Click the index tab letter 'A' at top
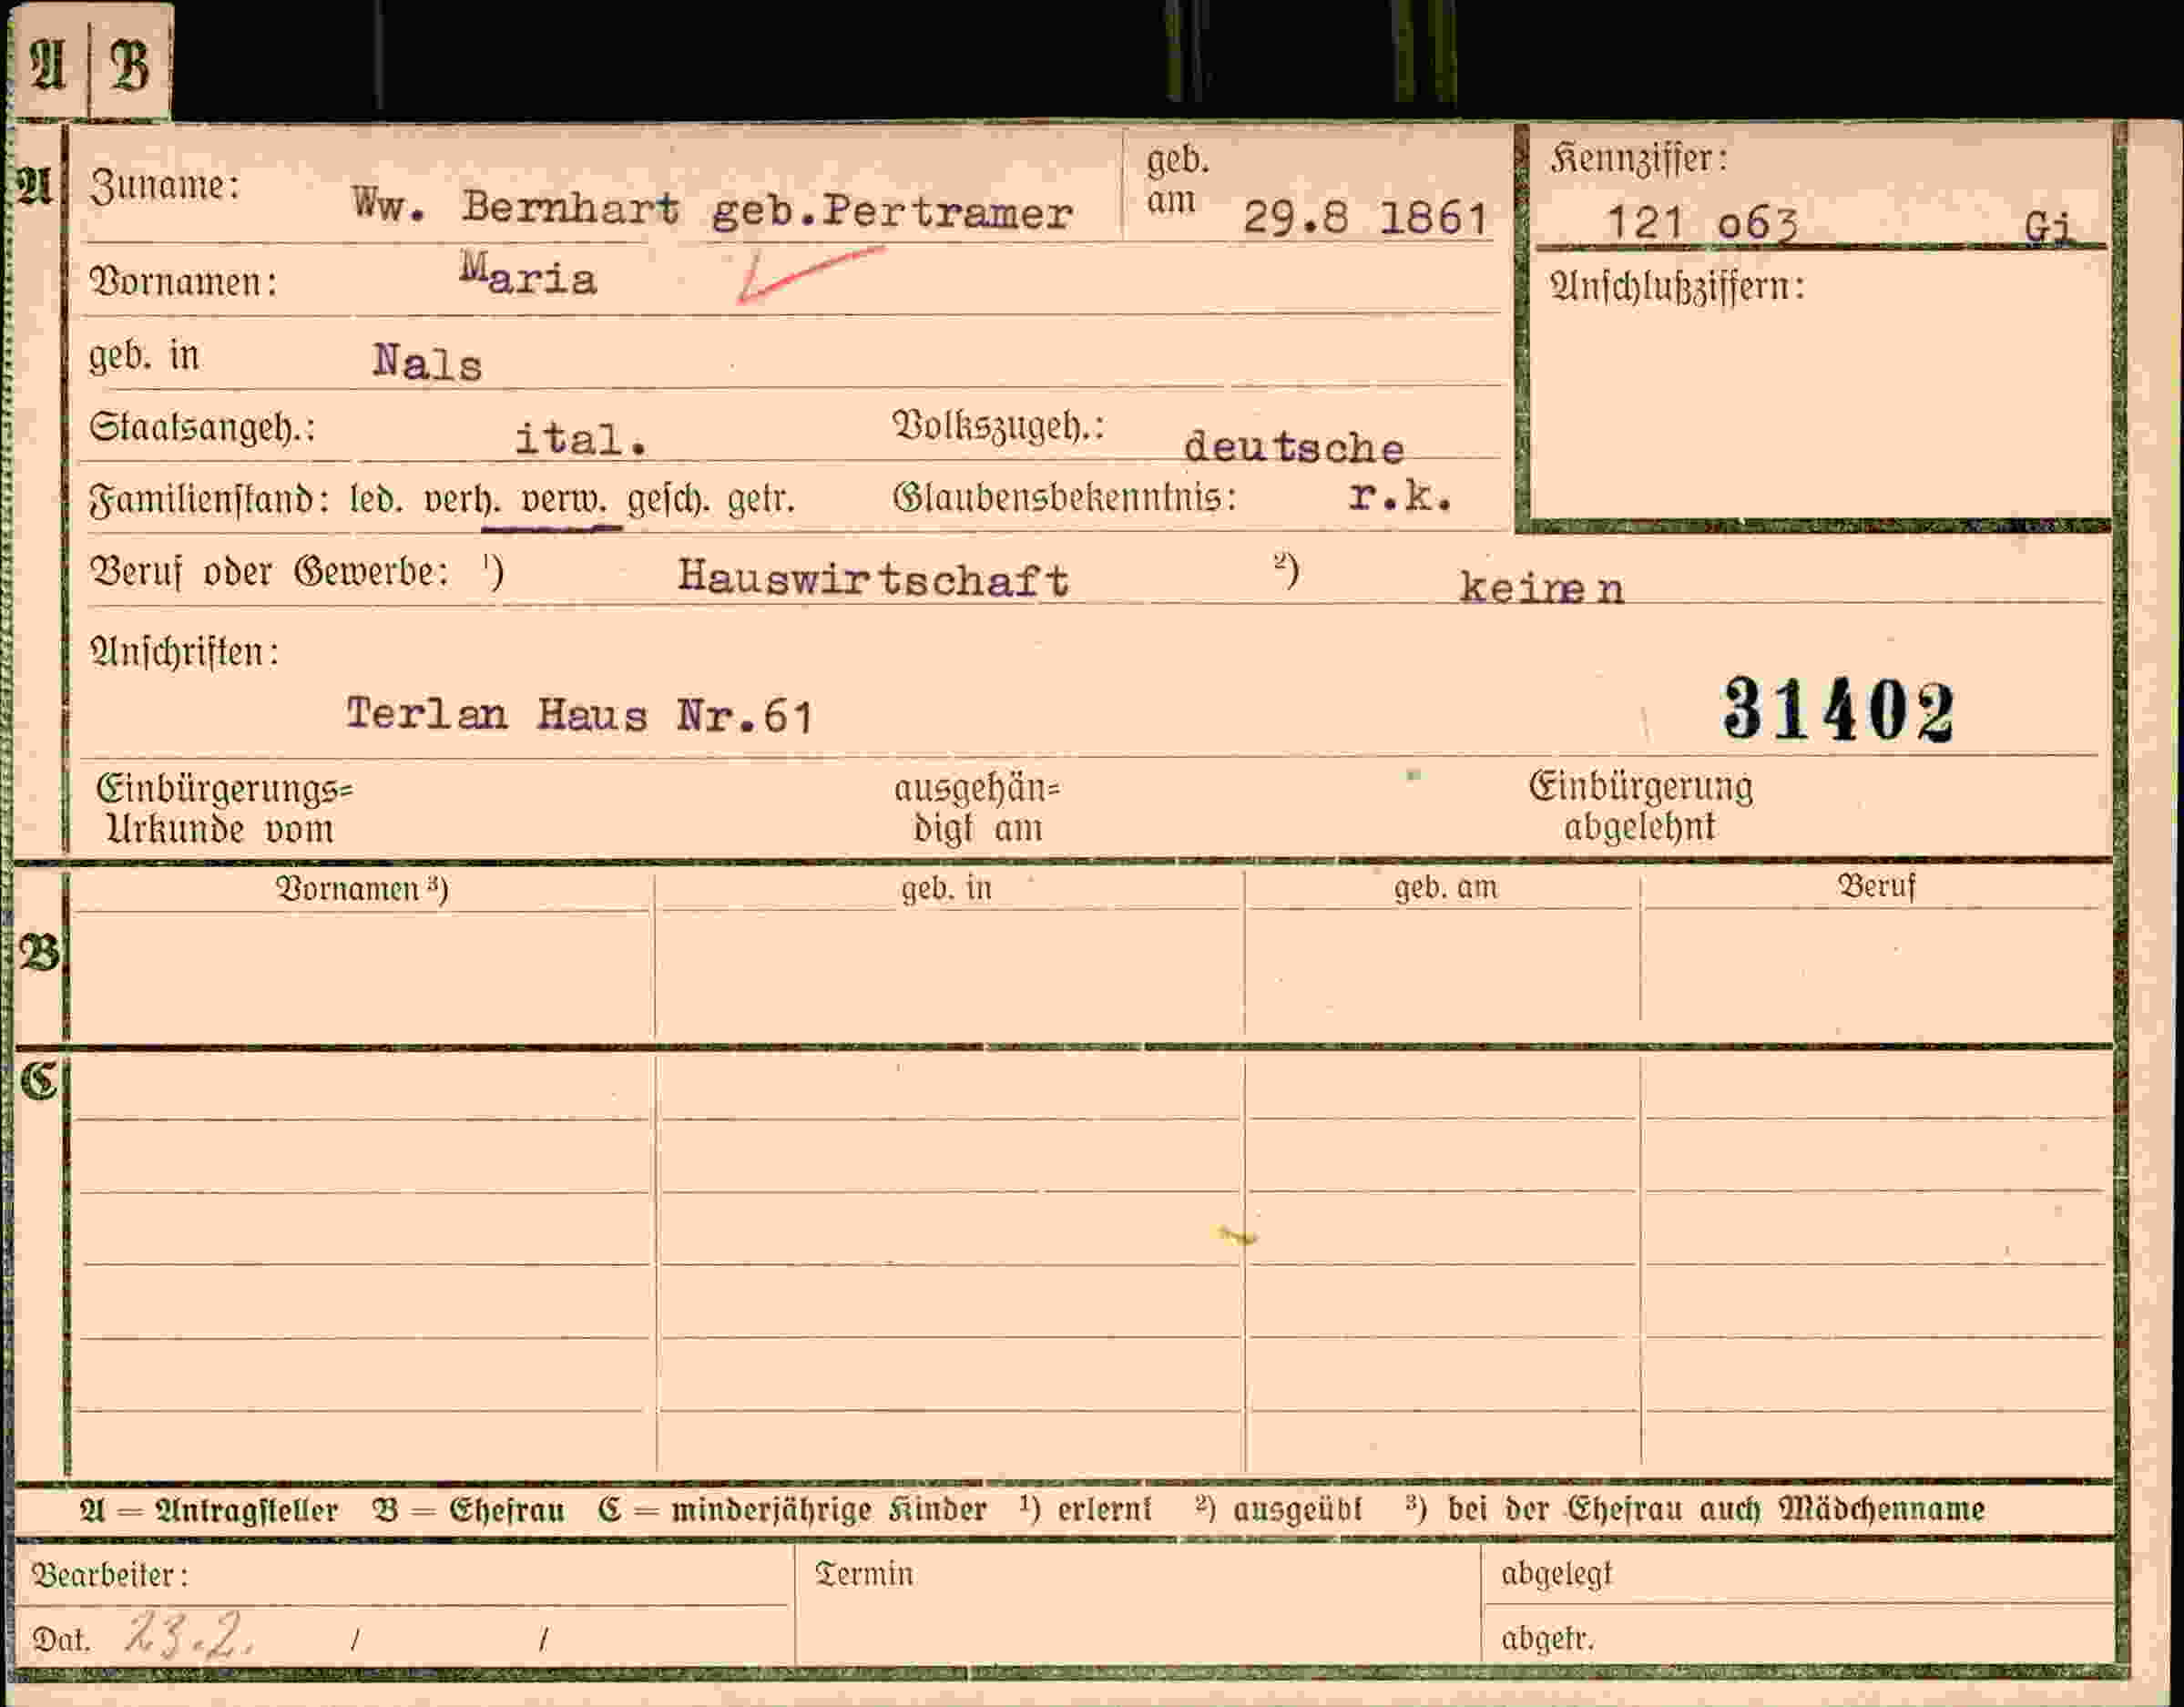 (x=49, y=66)
